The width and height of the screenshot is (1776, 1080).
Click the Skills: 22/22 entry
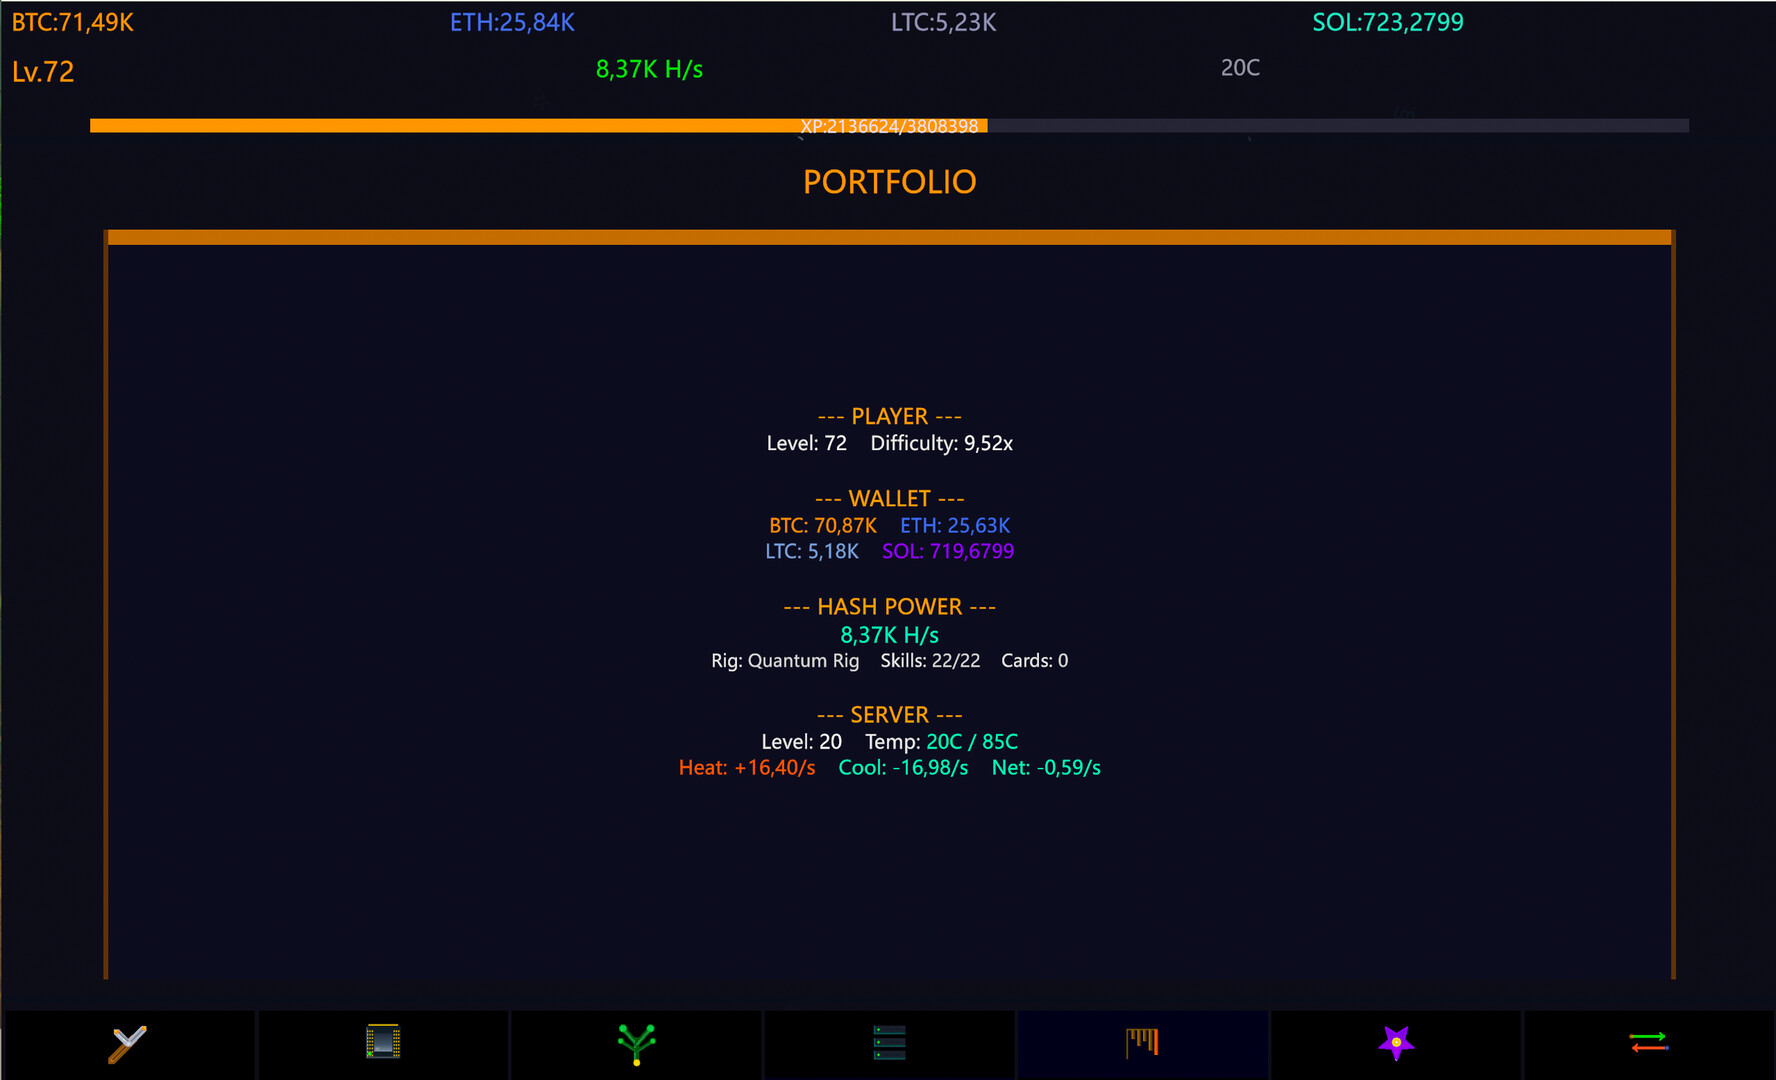click(x=930, y=661)
